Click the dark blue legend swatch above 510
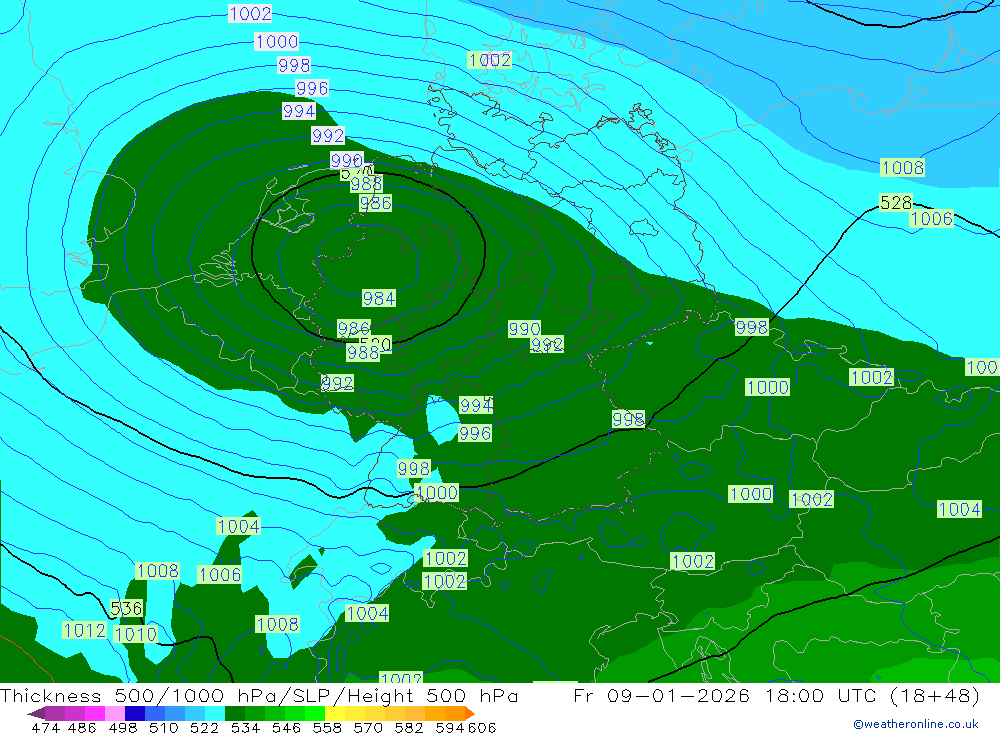The height and width of the screenshot is (733, 1000). 135,713
